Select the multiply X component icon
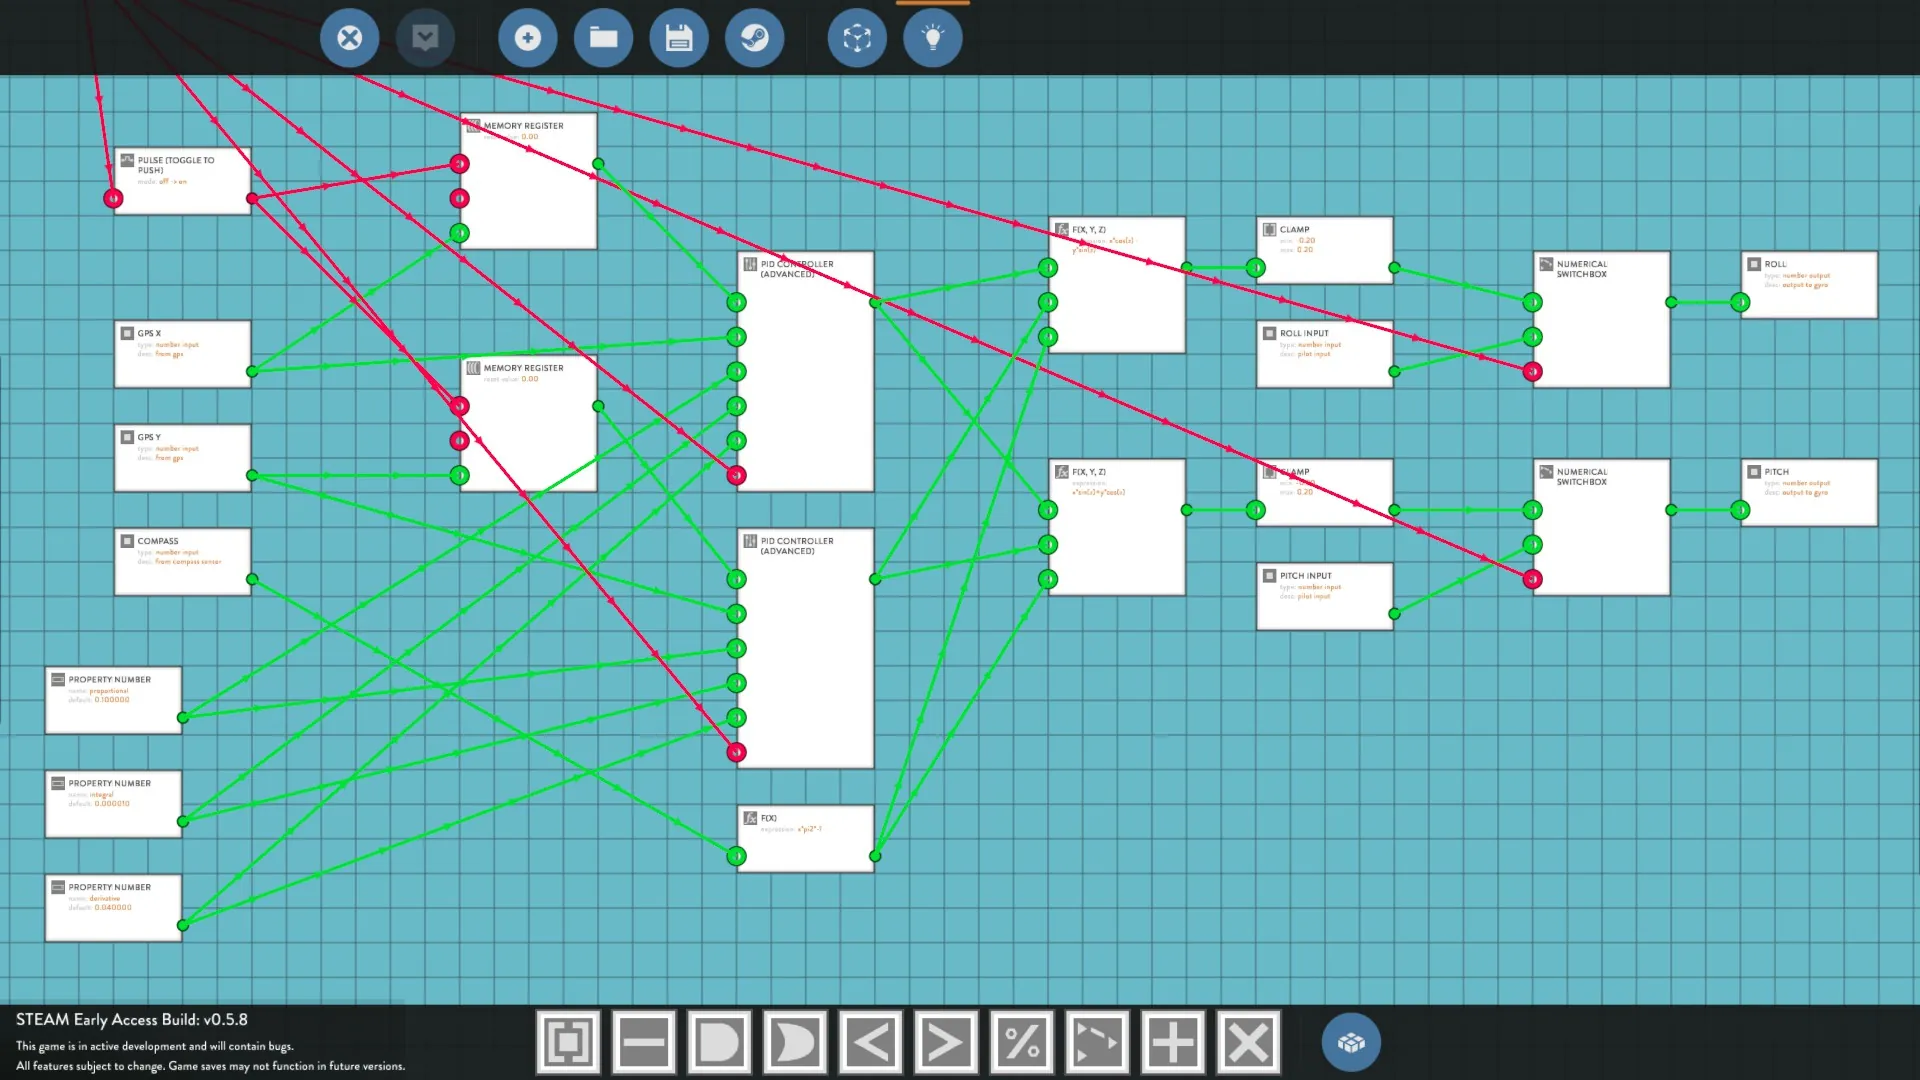The image size is (1920, 1080). pyautogui.click(x=1248, y=1043)
